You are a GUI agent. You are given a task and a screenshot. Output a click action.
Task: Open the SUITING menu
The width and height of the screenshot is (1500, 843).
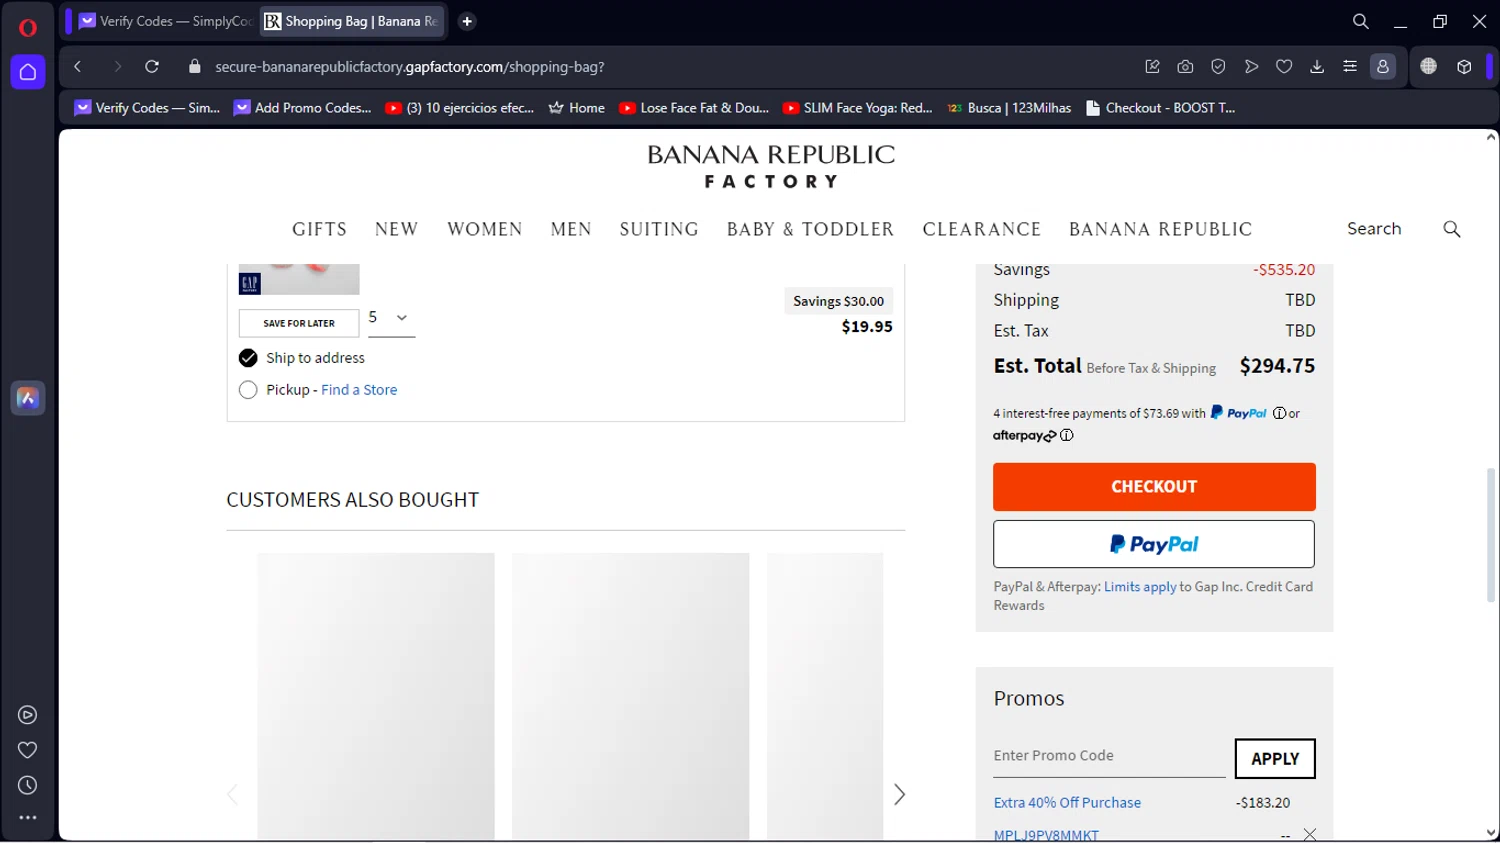click(659, 229)
